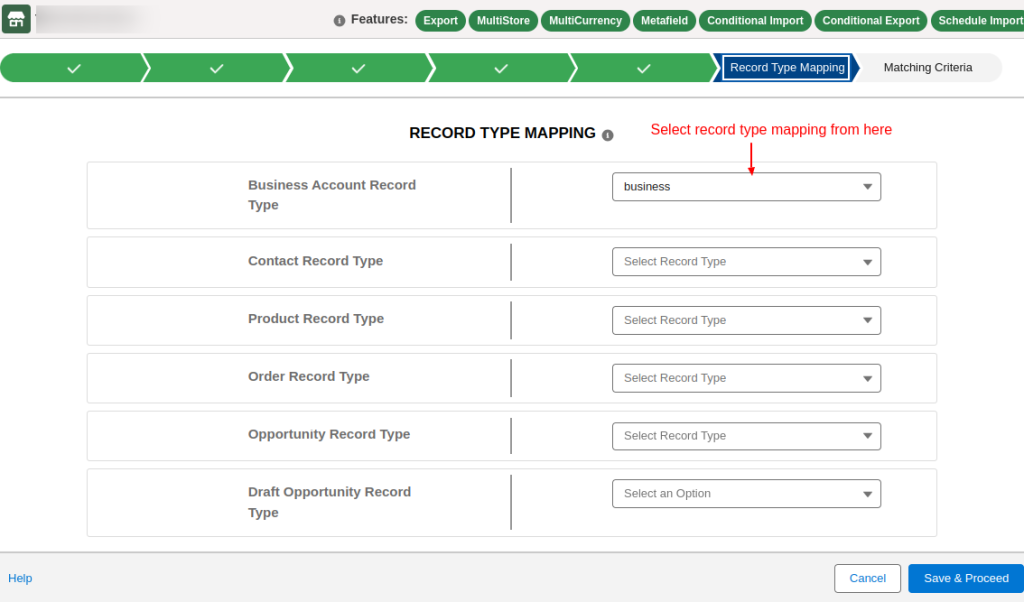1024x602 pixels.
Task: Click the 'Features:' label text
Action: tap(379, 20)
